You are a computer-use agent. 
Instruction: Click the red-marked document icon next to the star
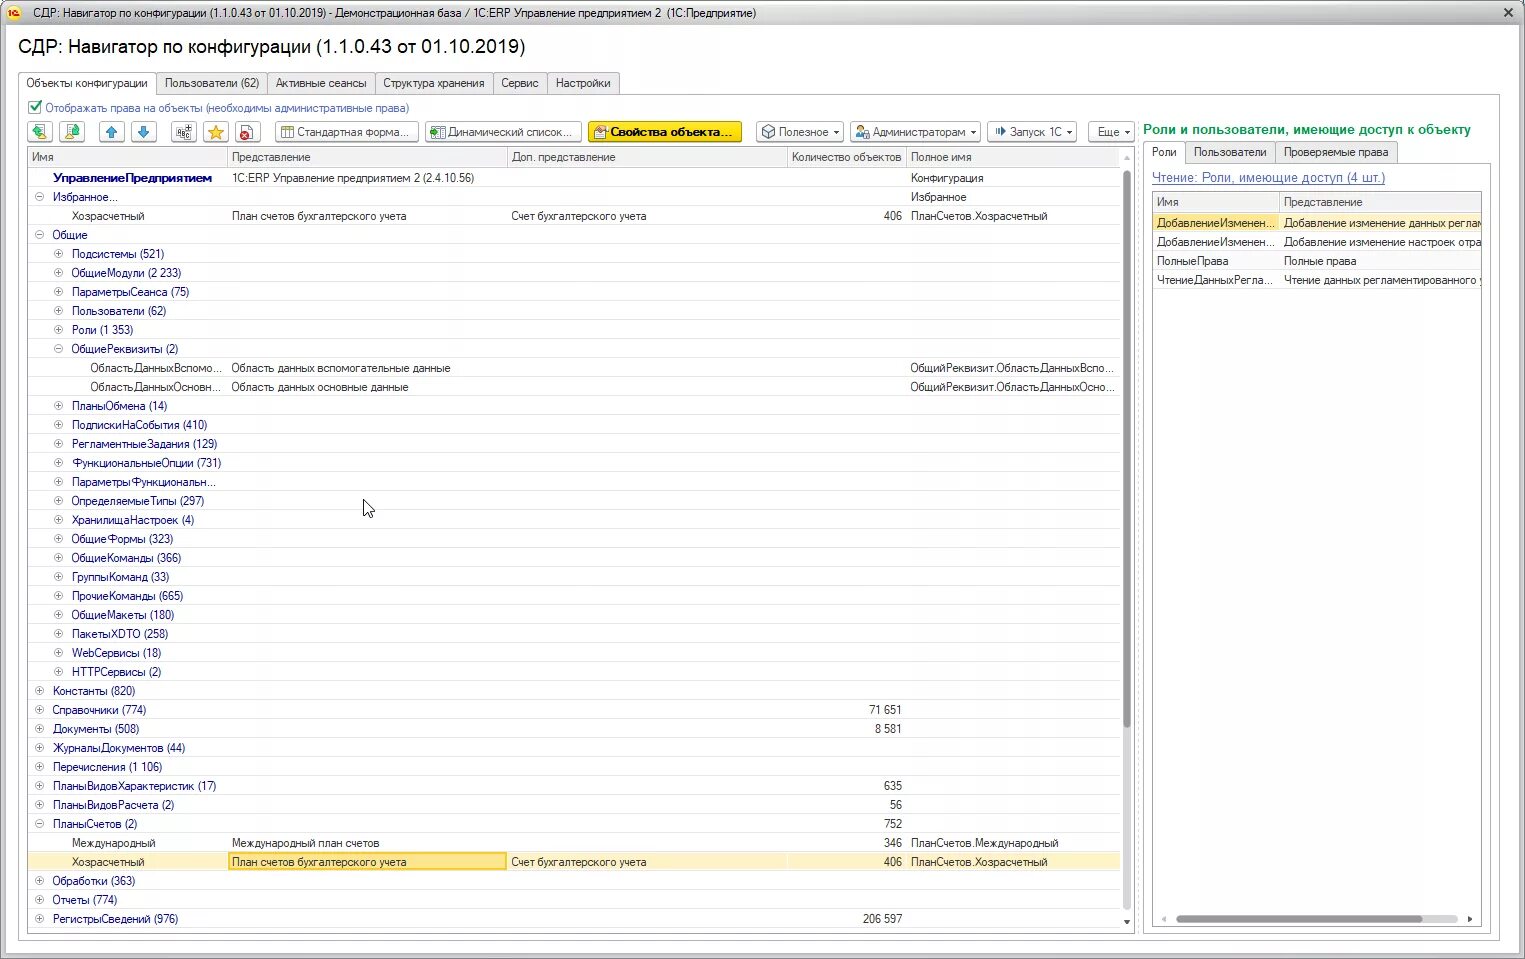coord(248,132)
